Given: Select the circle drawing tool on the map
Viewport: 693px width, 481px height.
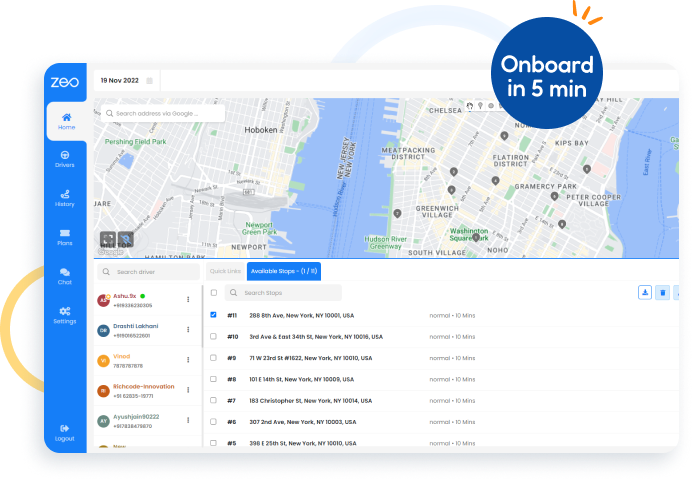Looking at the screenshot, I should point(491,106).
